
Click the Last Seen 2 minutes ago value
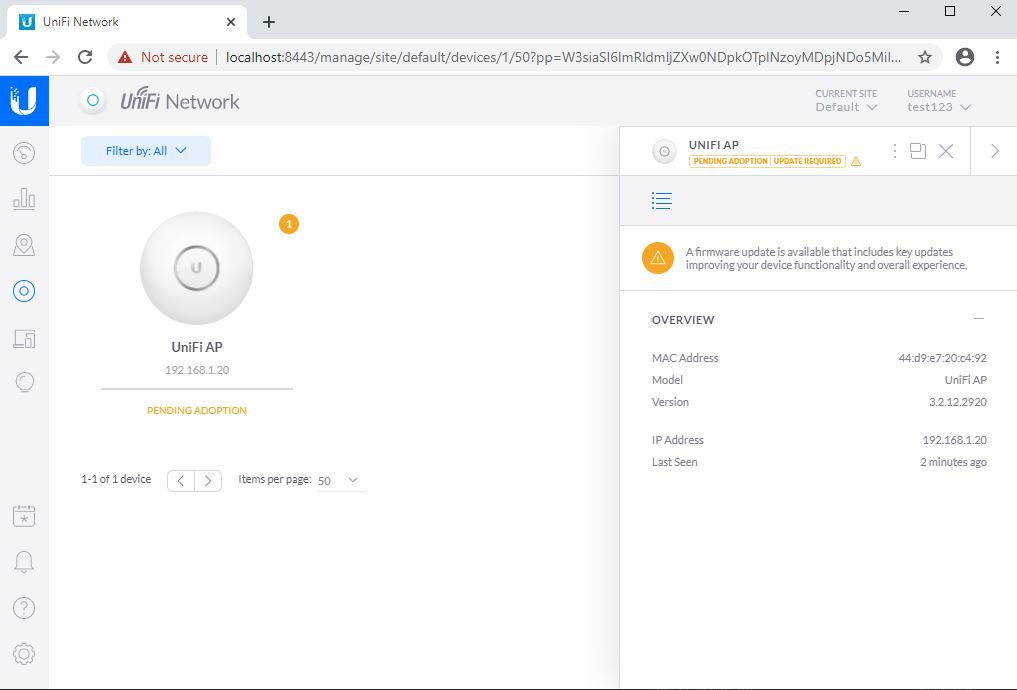click(x=953, y=462)
